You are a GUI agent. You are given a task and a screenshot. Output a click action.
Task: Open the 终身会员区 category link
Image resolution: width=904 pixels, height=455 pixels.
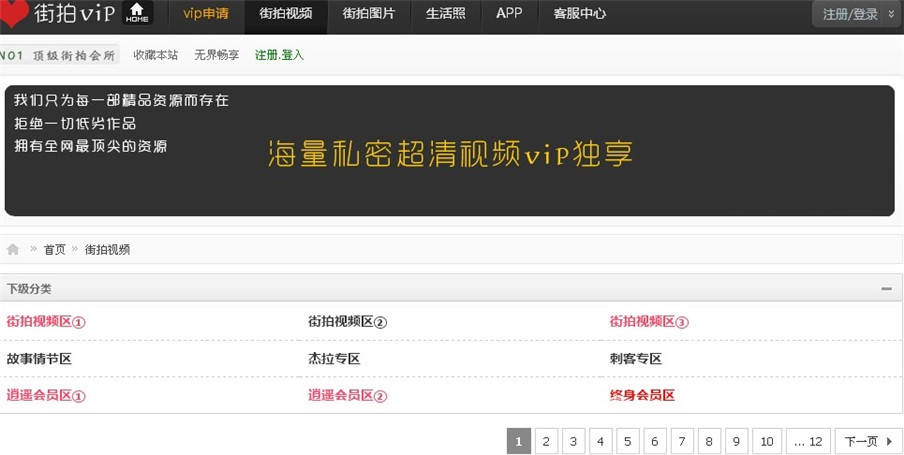[642, 395]
